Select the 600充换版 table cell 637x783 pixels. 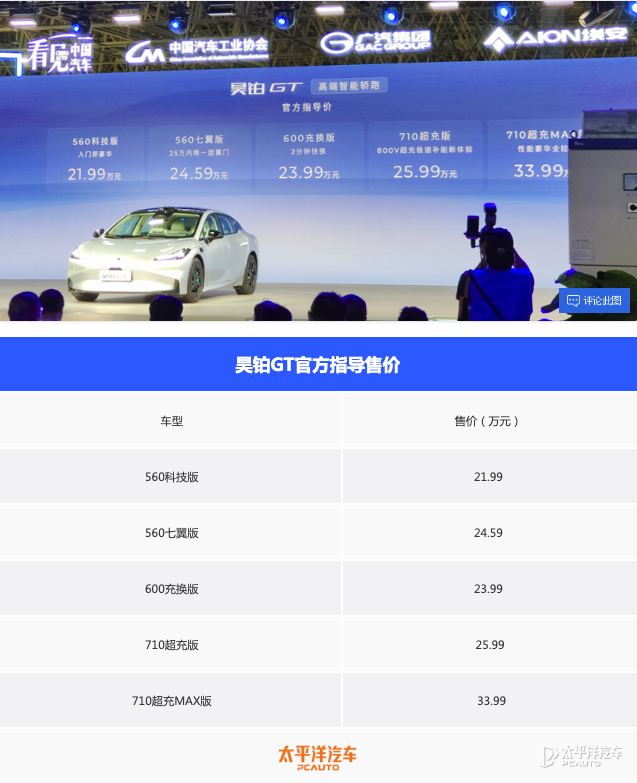[171, 588]
